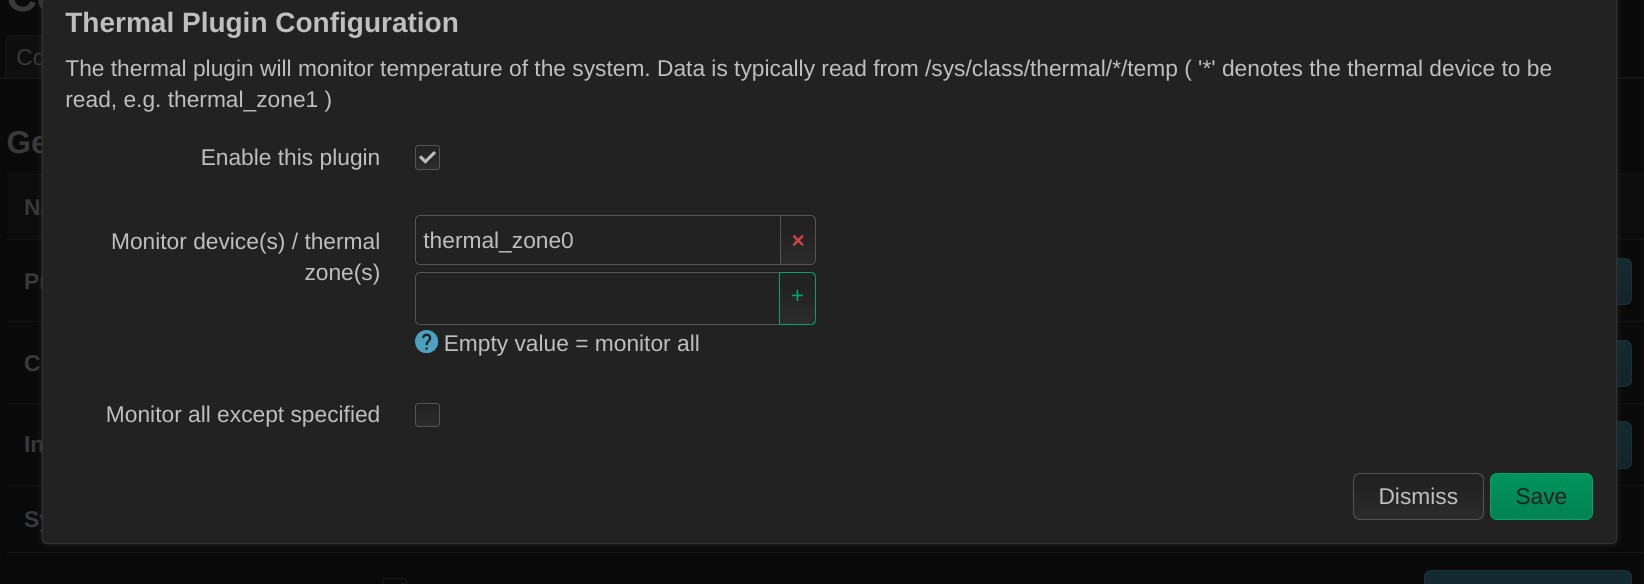The height and width of the screenshot is (584, 1644).
Task: Add zone entry with green plus icon
Action: [x=797, y=298]
